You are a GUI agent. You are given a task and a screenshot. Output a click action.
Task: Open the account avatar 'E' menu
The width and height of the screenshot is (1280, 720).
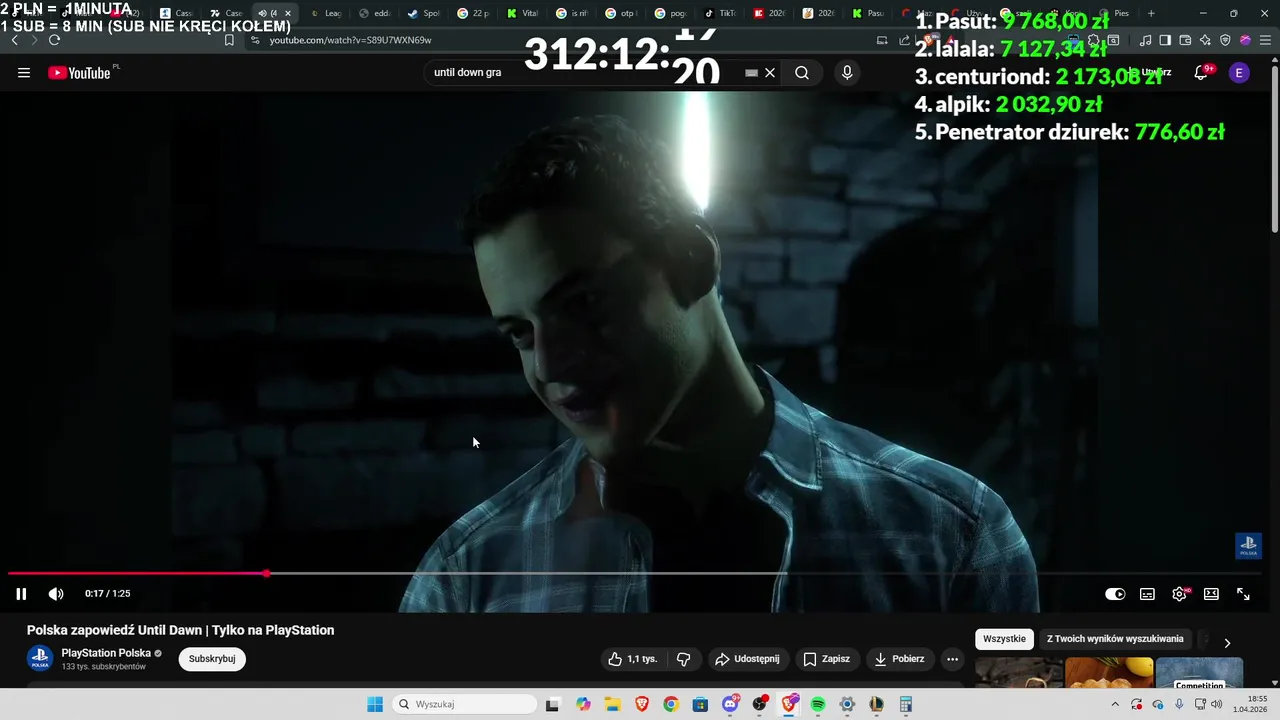(1239, 73)
